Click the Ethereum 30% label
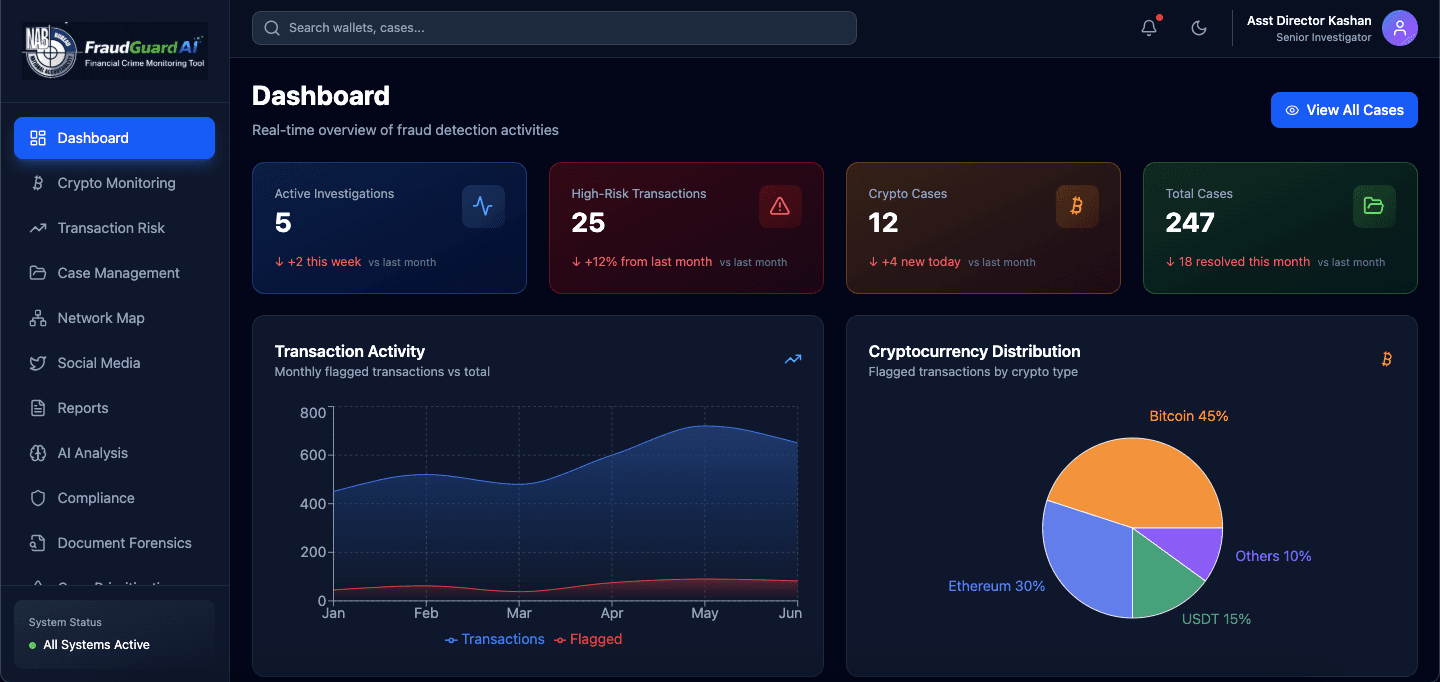 pyautogui.click(x=997, y=586)
